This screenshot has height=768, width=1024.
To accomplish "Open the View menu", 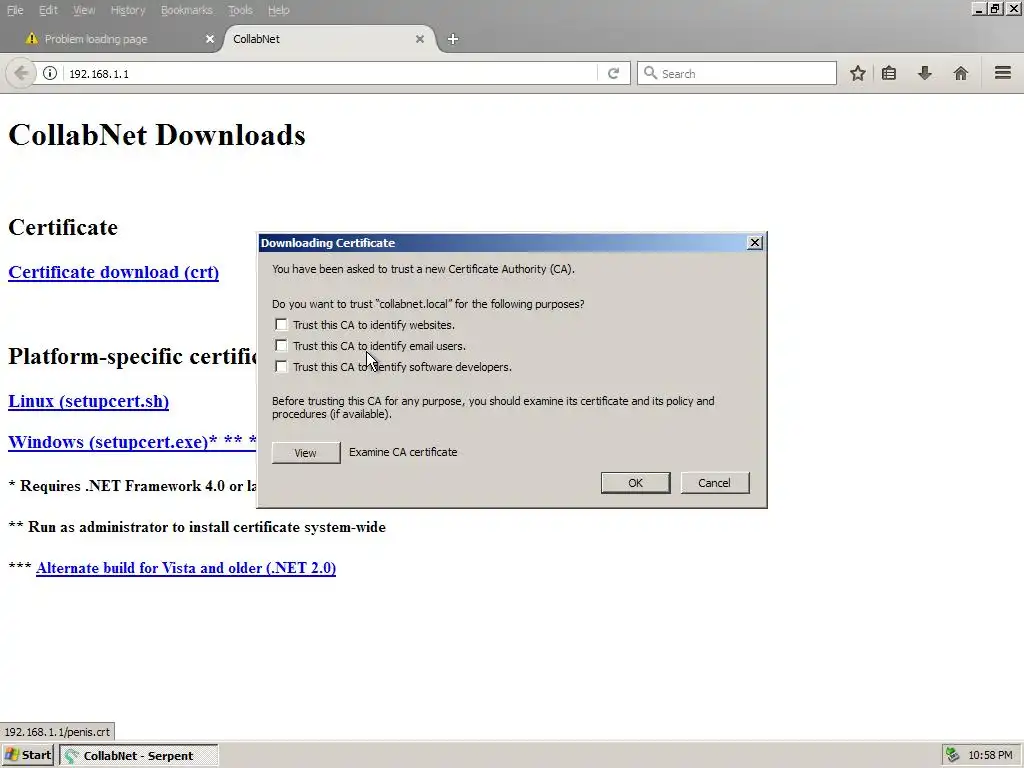I will (84, 10).
